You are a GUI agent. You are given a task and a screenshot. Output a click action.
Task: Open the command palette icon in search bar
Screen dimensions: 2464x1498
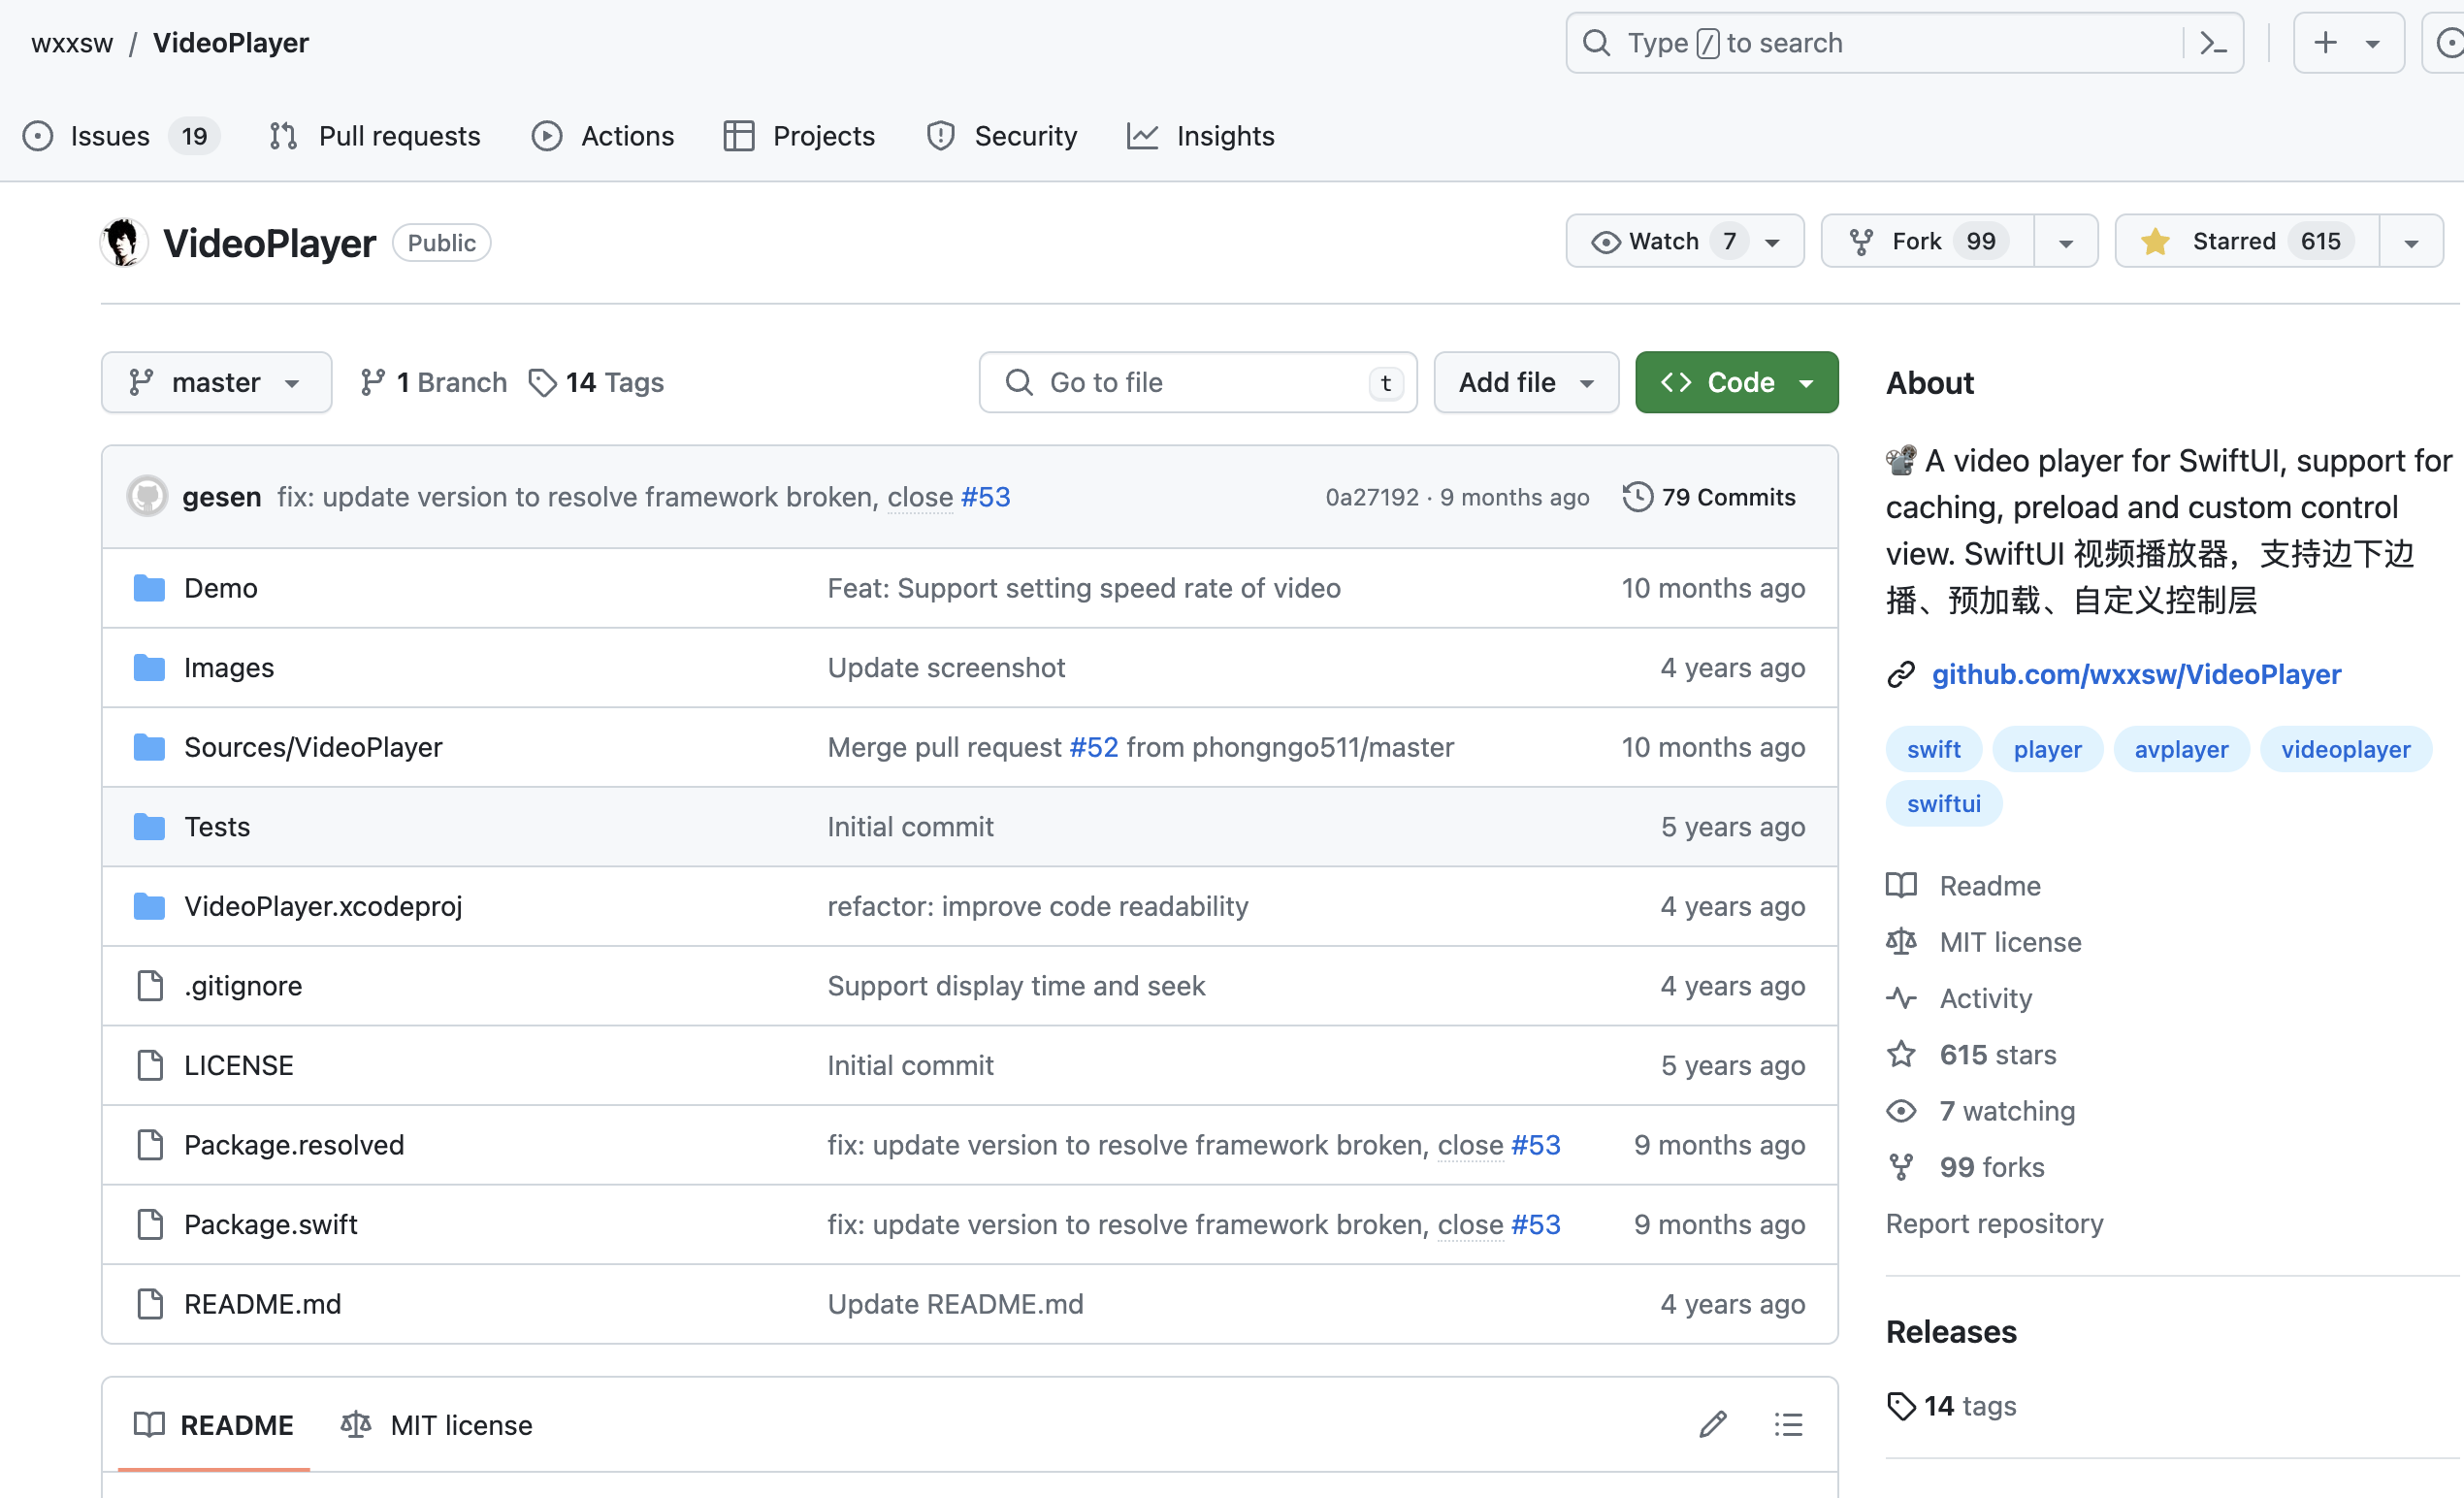pos(2213,43)
